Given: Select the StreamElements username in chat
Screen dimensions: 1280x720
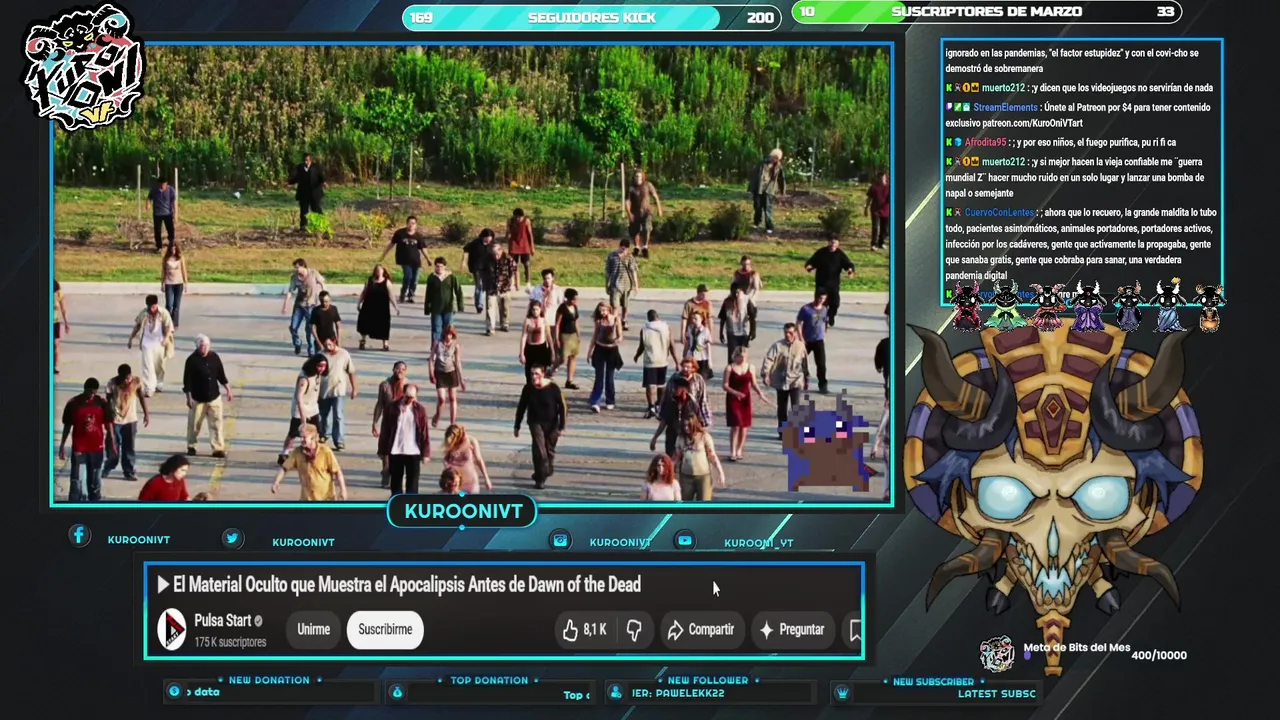Looking at the screenshot, I should tap(1005, 107).
